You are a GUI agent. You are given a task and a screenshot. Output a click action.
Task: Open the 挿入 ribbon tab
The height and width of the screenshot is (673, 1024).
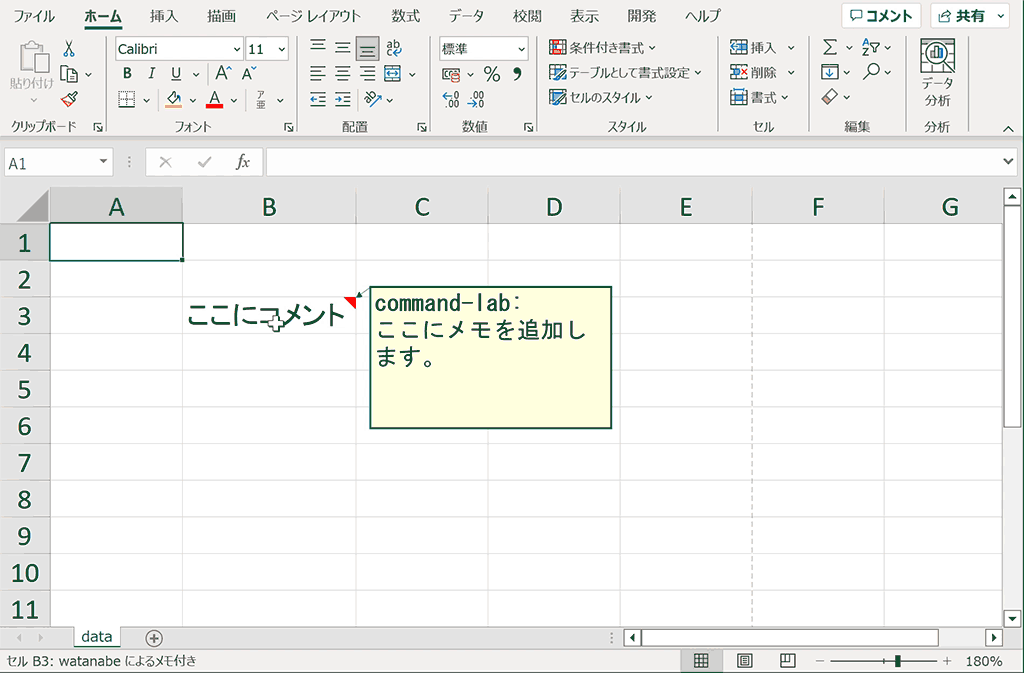tap(164, 16)
